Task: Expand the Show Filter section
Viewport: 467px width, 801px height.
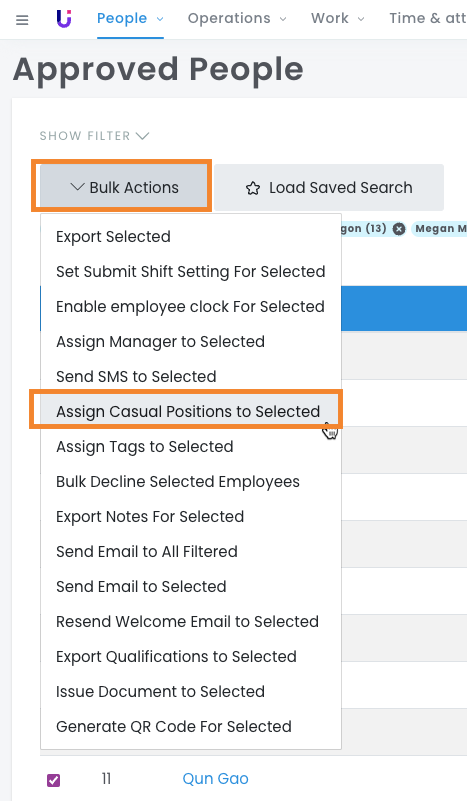Action: click(94, 136)
